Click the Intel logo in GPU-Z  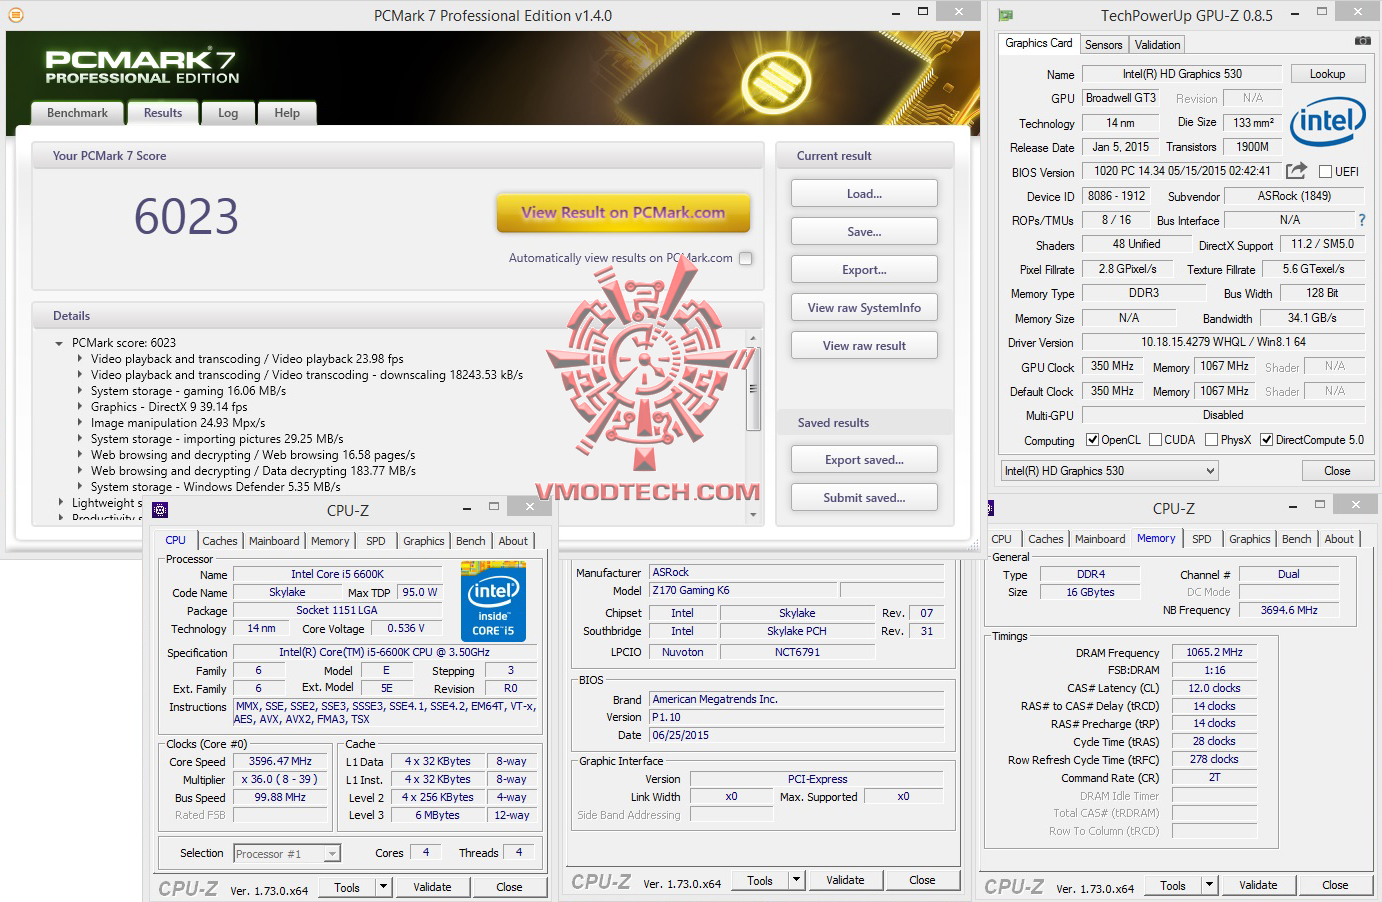1328,124
